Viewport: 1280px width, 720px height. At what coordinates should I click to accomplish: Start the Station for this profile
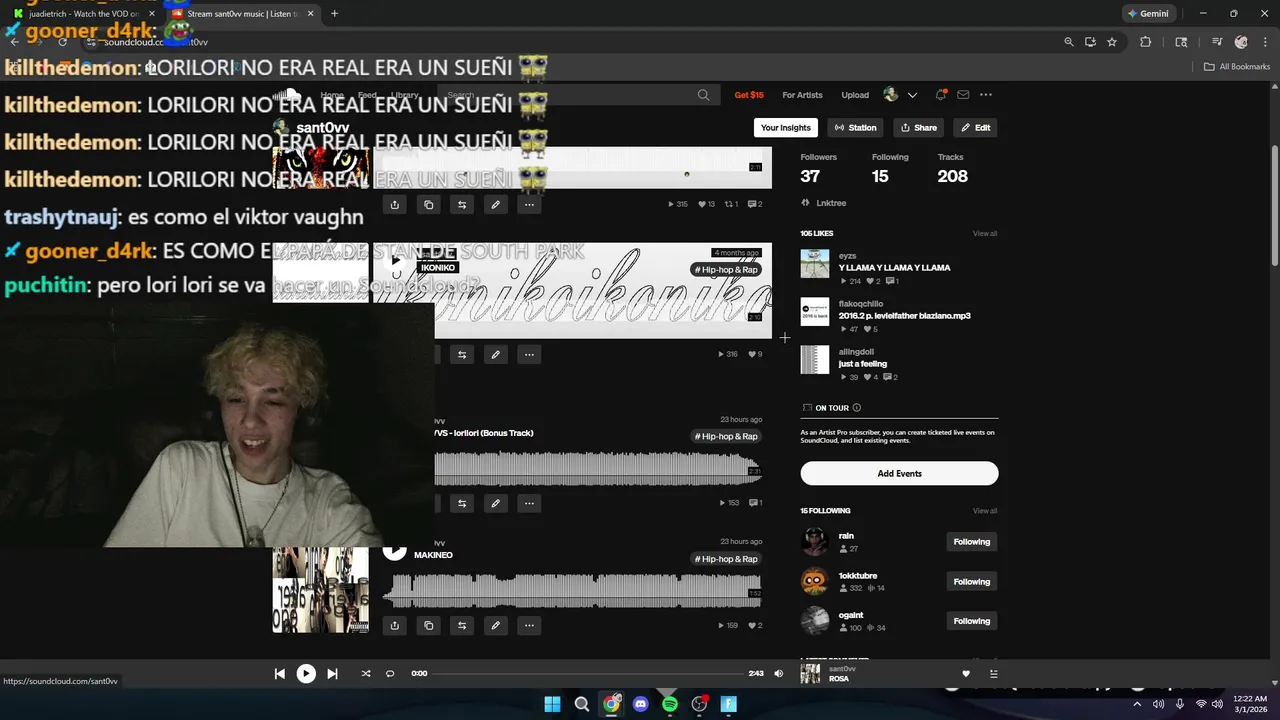855,128
